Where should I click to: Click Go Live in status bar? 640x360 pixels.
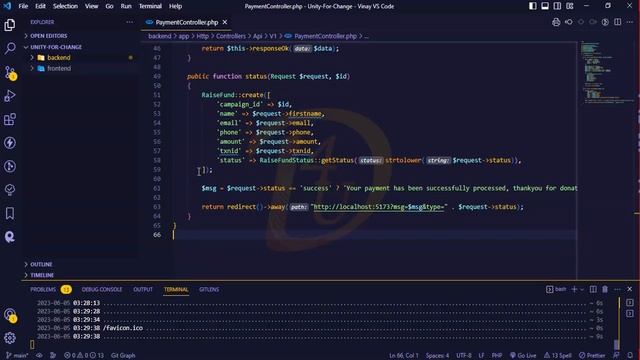[523, 356]
